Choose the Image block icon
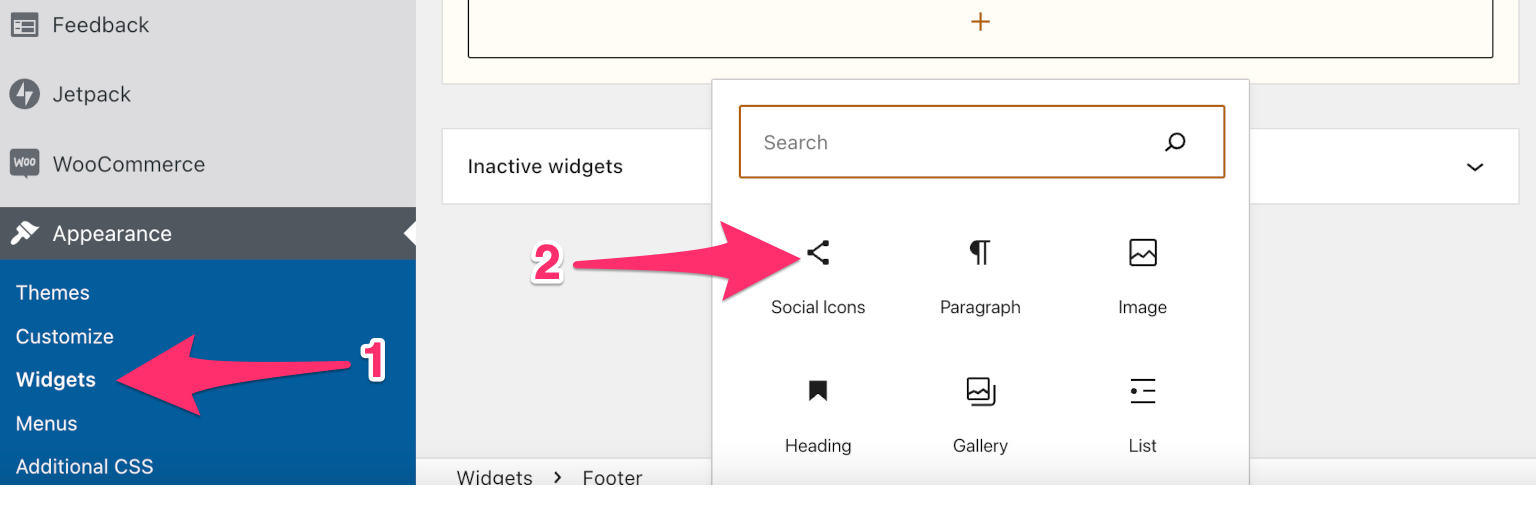The height and width of the screenshot is (526, 1536). tap(1142, 253)
